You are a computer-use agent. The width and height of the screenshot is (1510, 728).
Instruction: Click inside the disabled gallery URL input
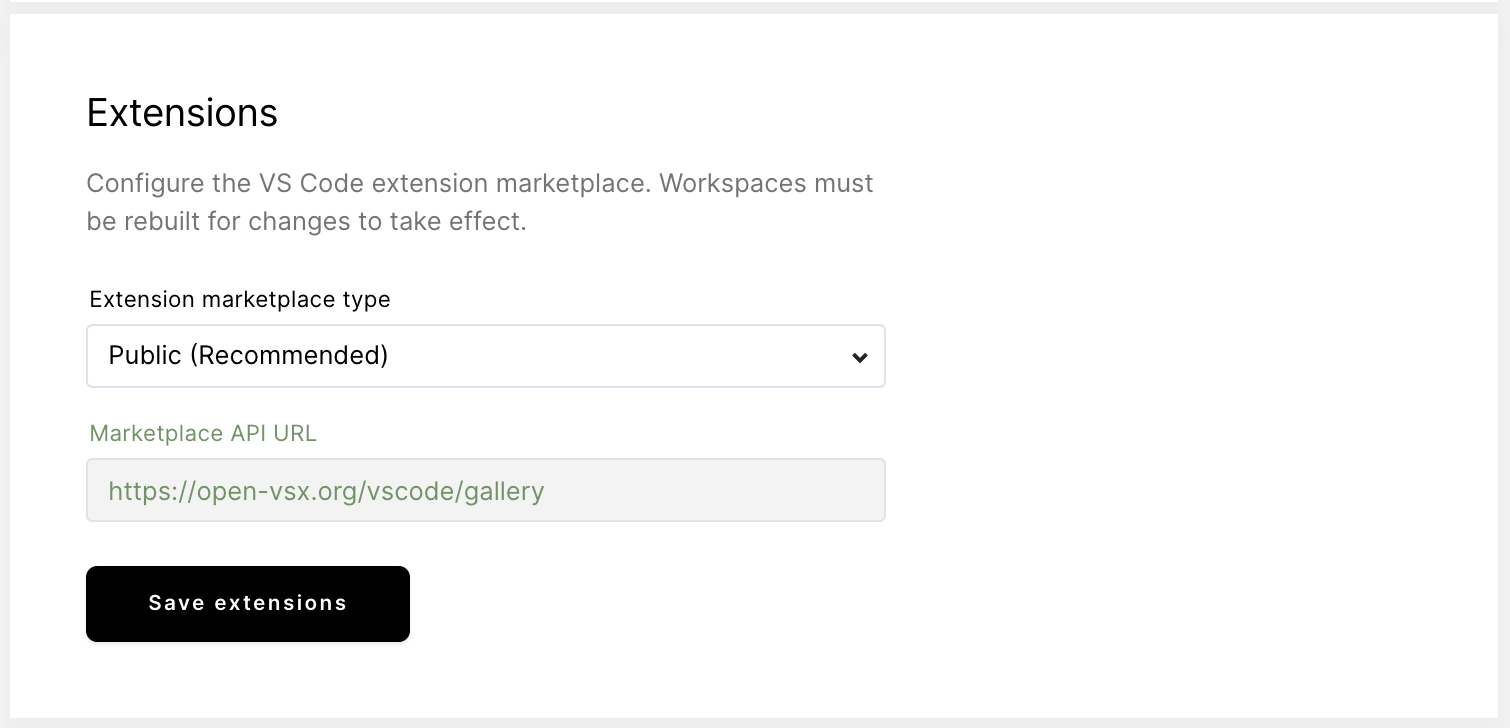coord(486,490)
